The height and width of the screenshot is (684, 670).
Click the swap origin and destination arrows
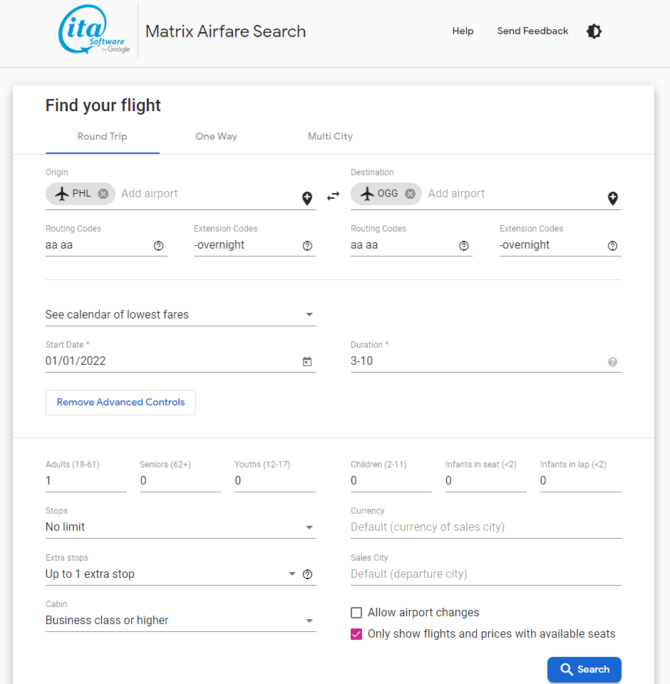(333, 196)
